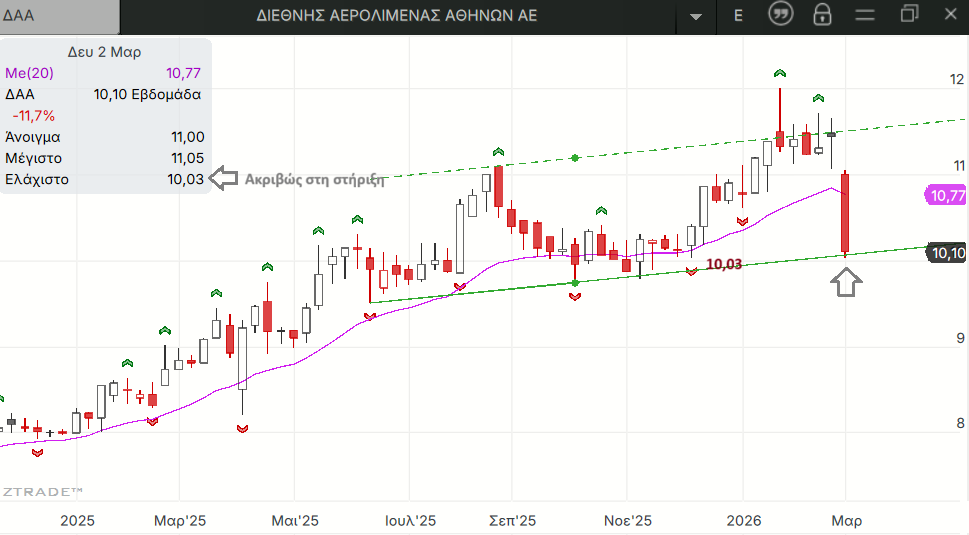Select the 'Ακριβώς στη στήριξη' text annotation
Viewport: 969px width, 535px height.
click(315, 180)
